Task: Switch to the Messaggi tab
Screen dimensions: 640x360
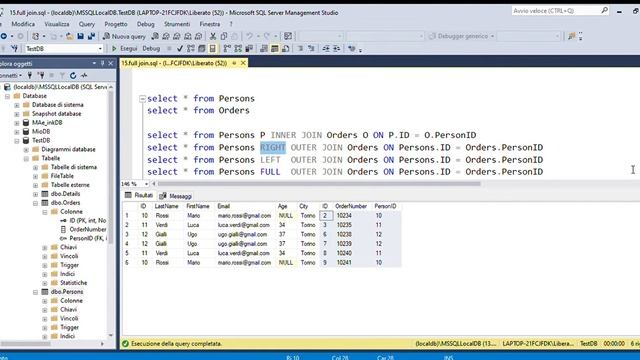Action: 176,196
